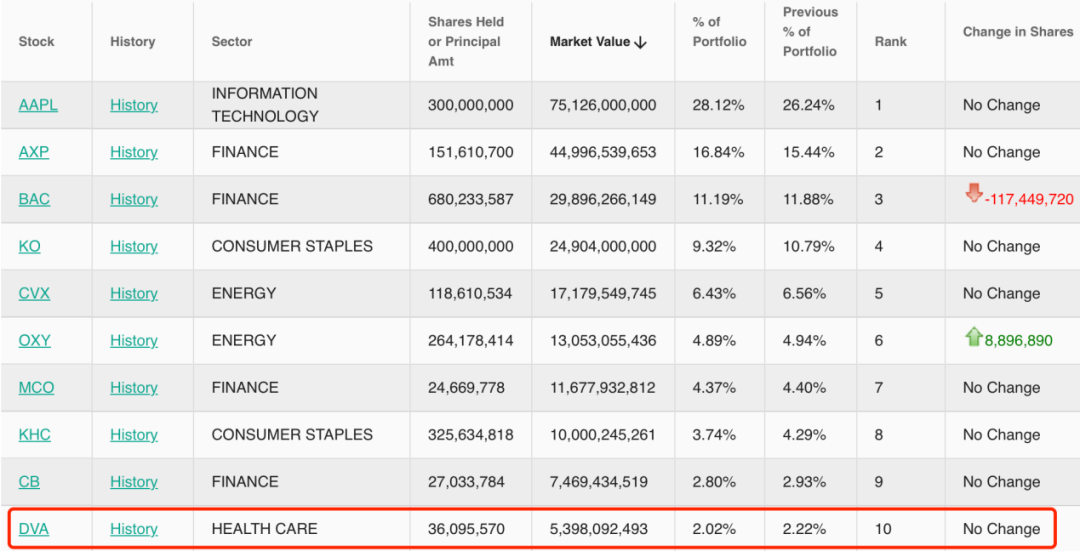1080x551 pixels.
Task: Open the DVA stock link
Action: (33, 529)
